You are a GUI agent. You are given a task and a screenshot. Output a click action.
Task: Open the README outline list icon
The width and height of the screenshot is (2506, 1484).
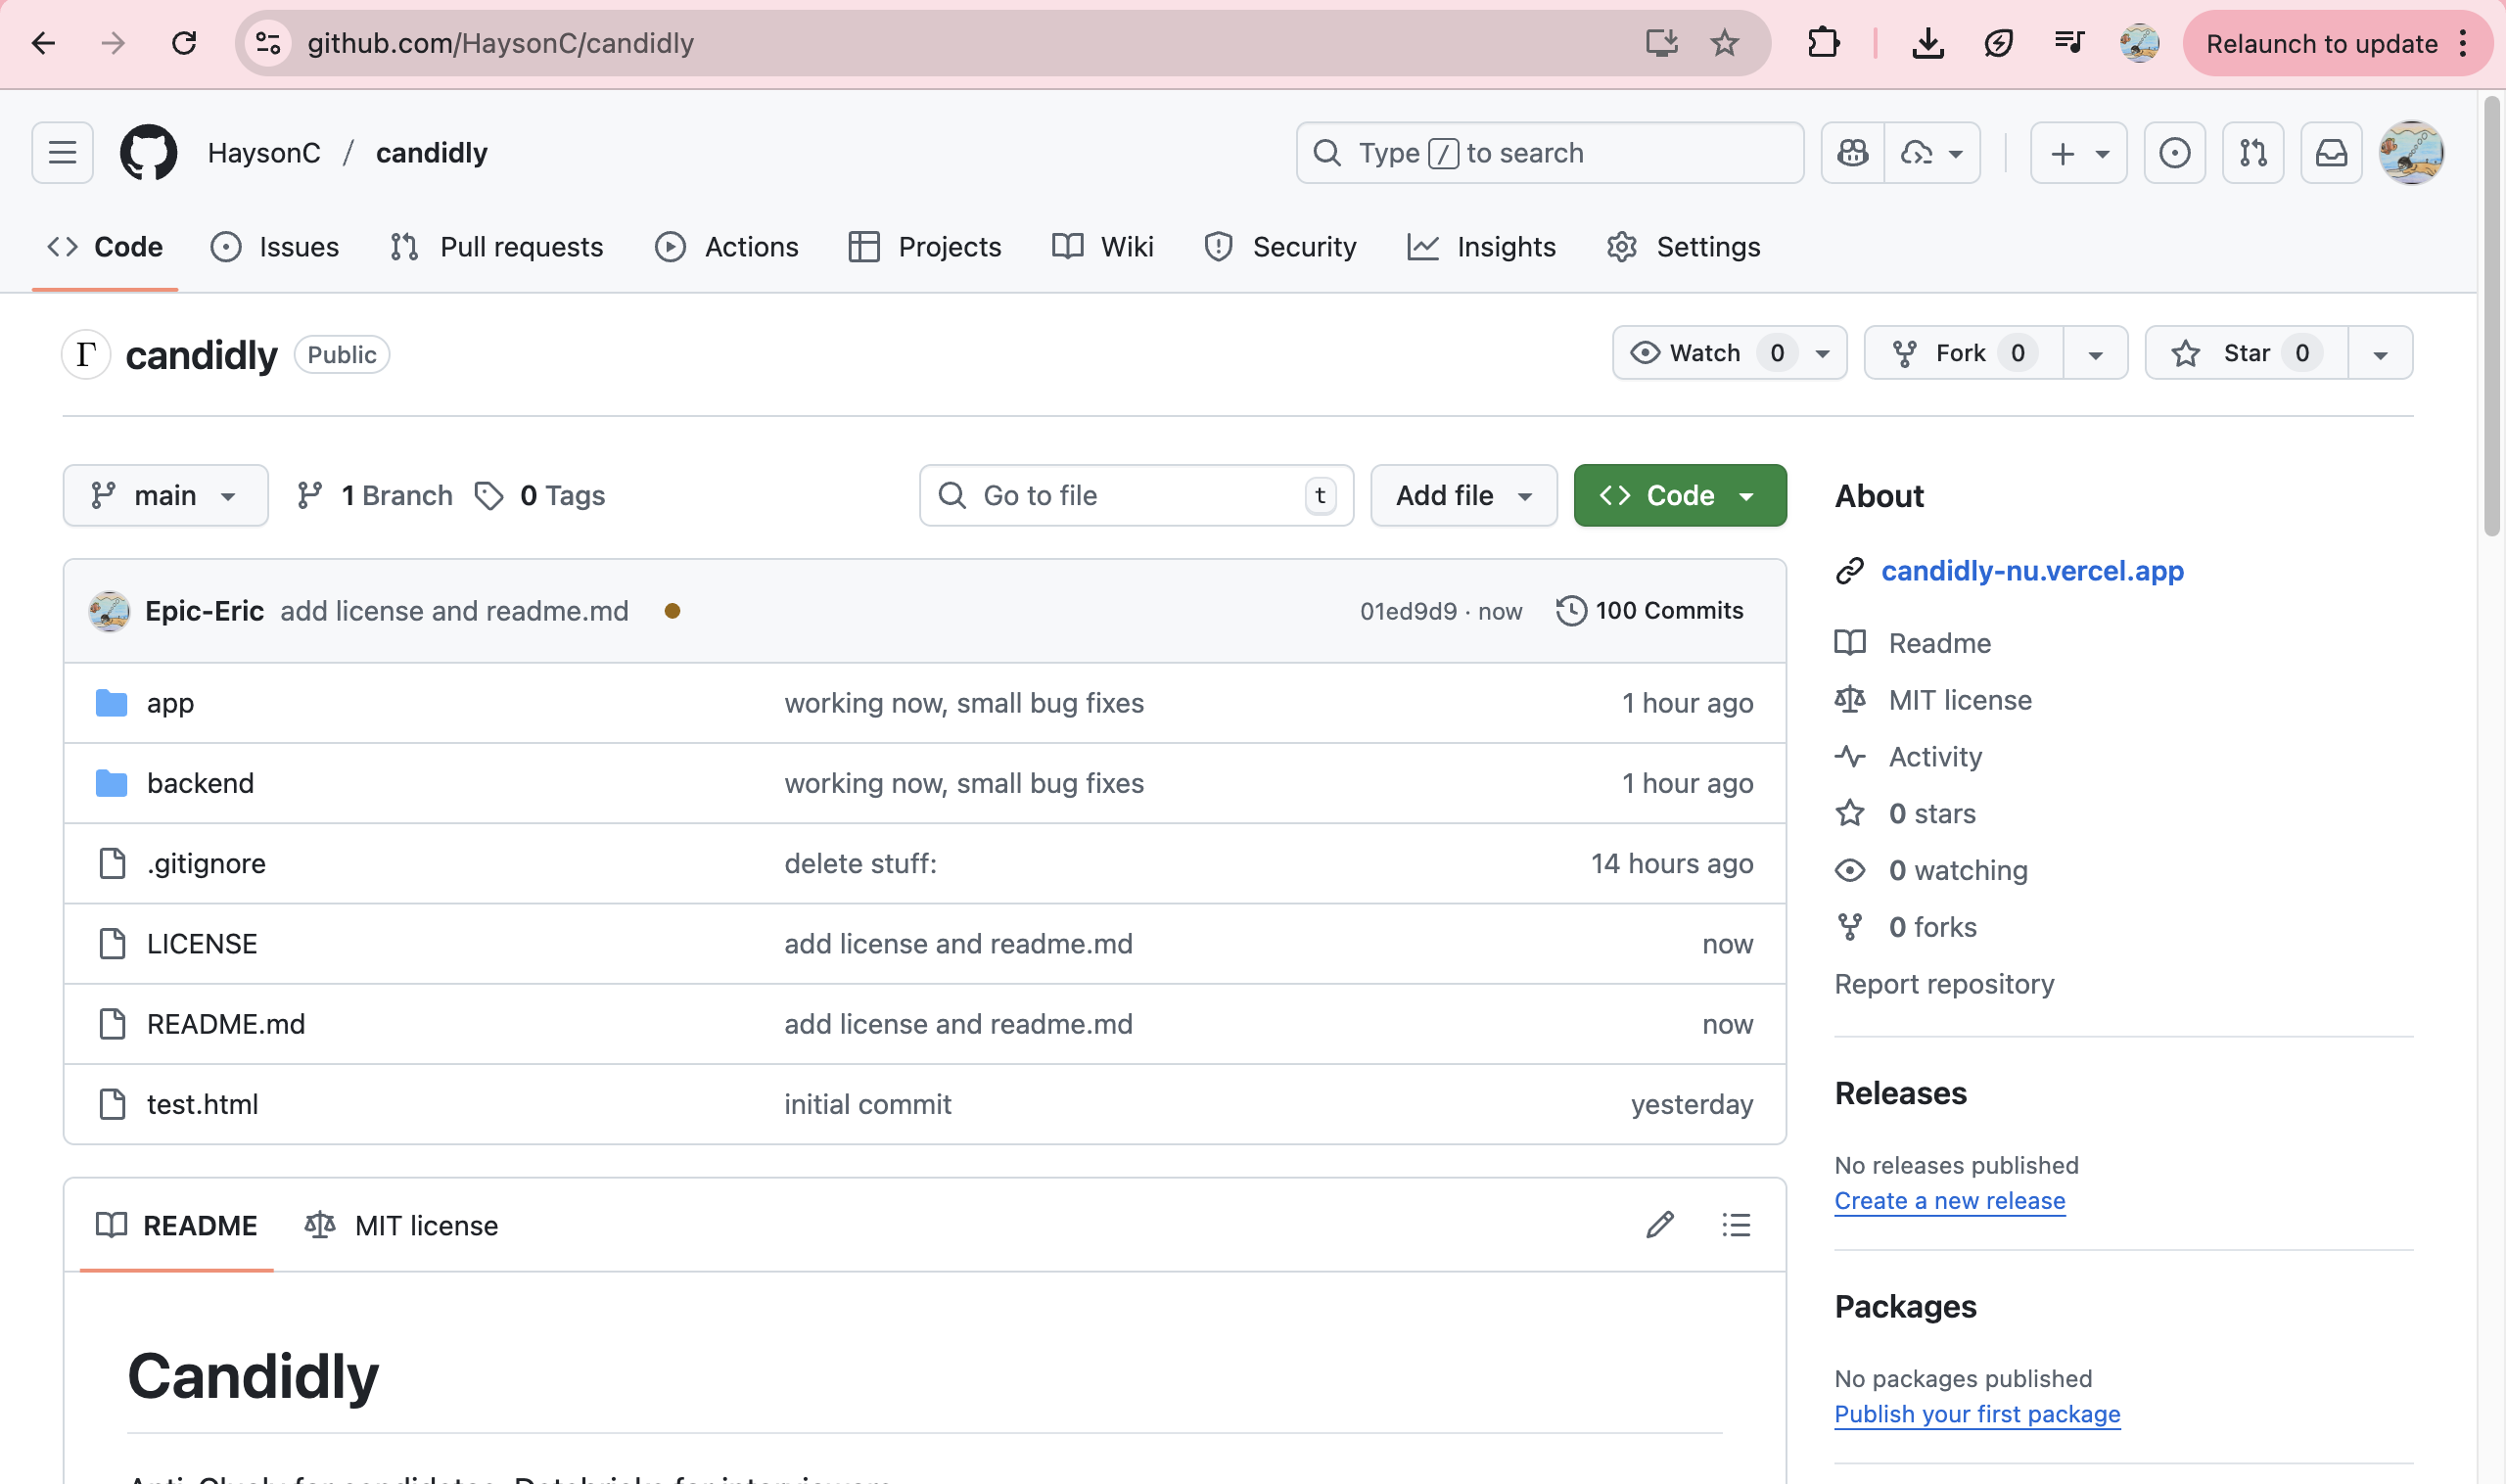[x=1736, y=1225]
